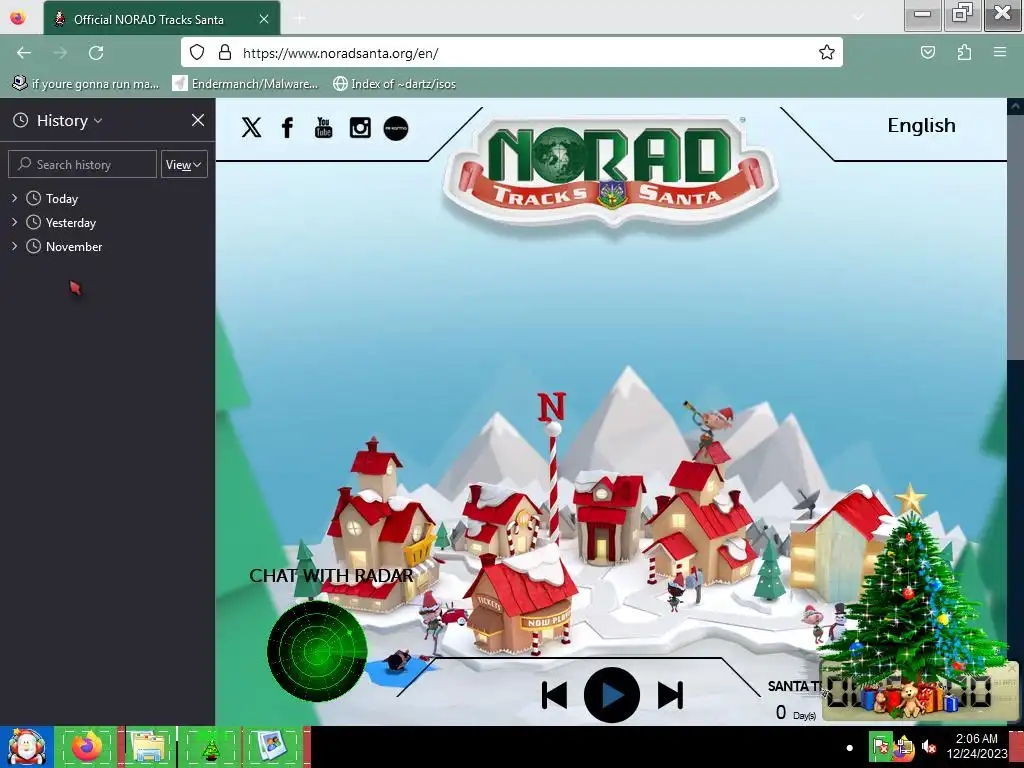Close the NORAD Tracks Santa tab
Image resolution: width=1024 pixels, height=768 pixels.
(264, 20)
